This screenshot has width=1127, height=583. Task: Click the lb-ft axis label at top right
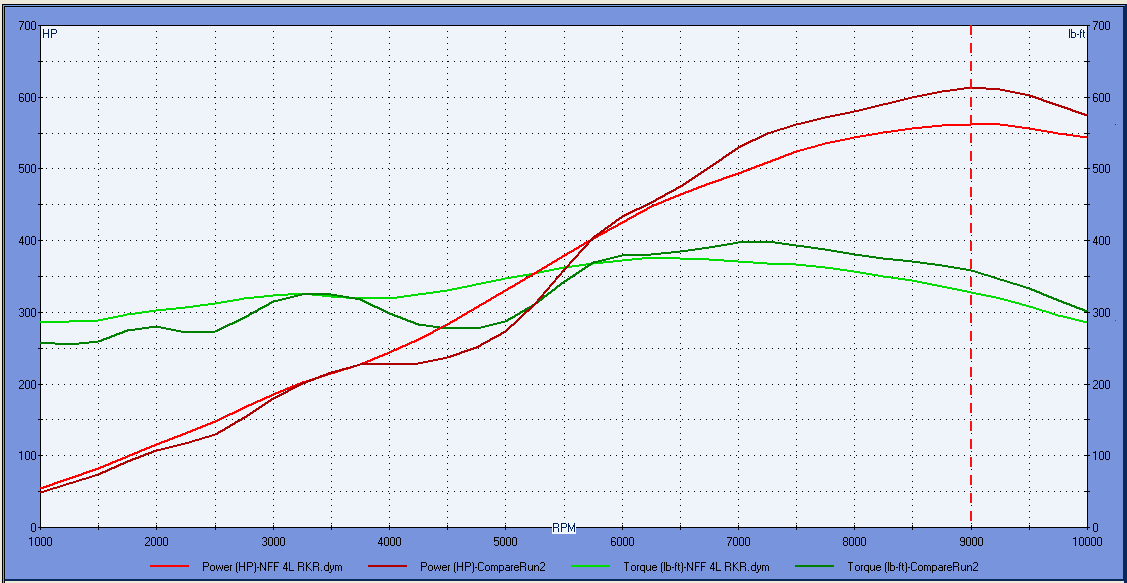[x=1076, y=34]
